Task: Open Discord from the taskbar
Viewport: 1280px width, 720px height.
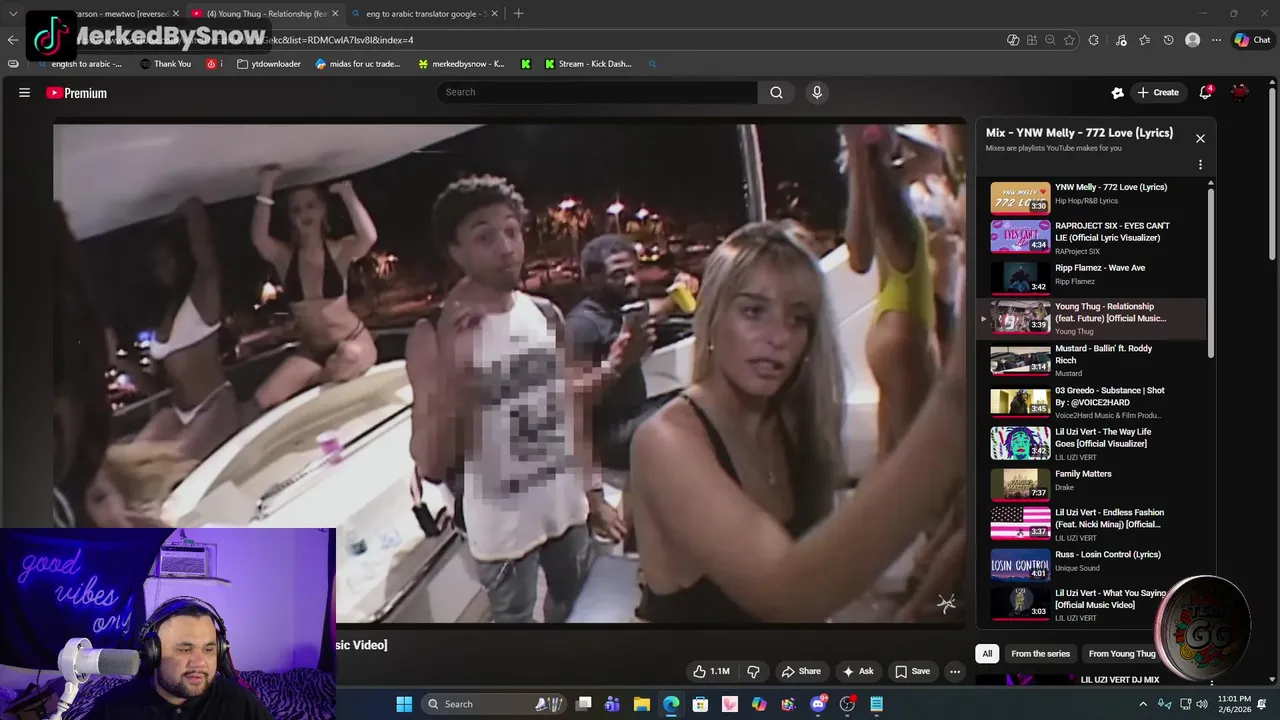Action: point(819,704)
